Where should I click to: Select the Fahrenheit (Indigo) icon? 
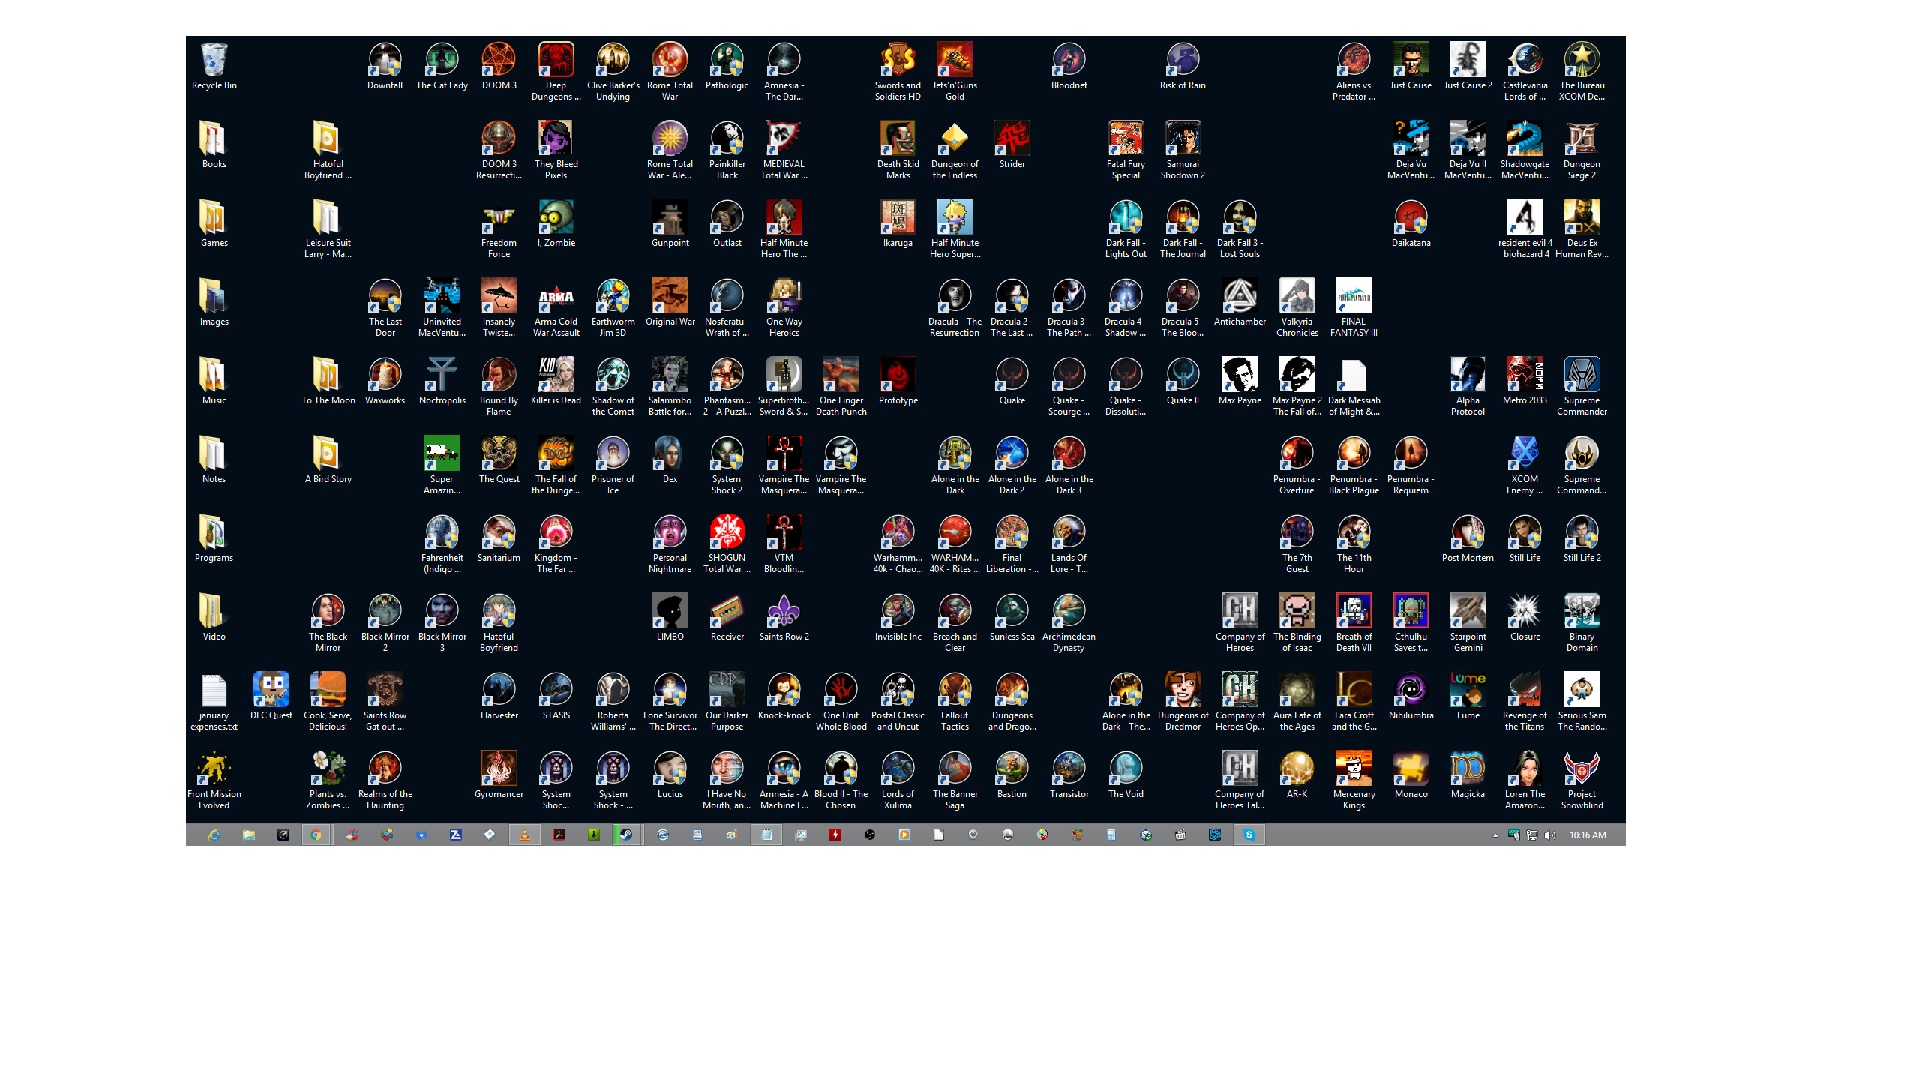tap(442, 544)
